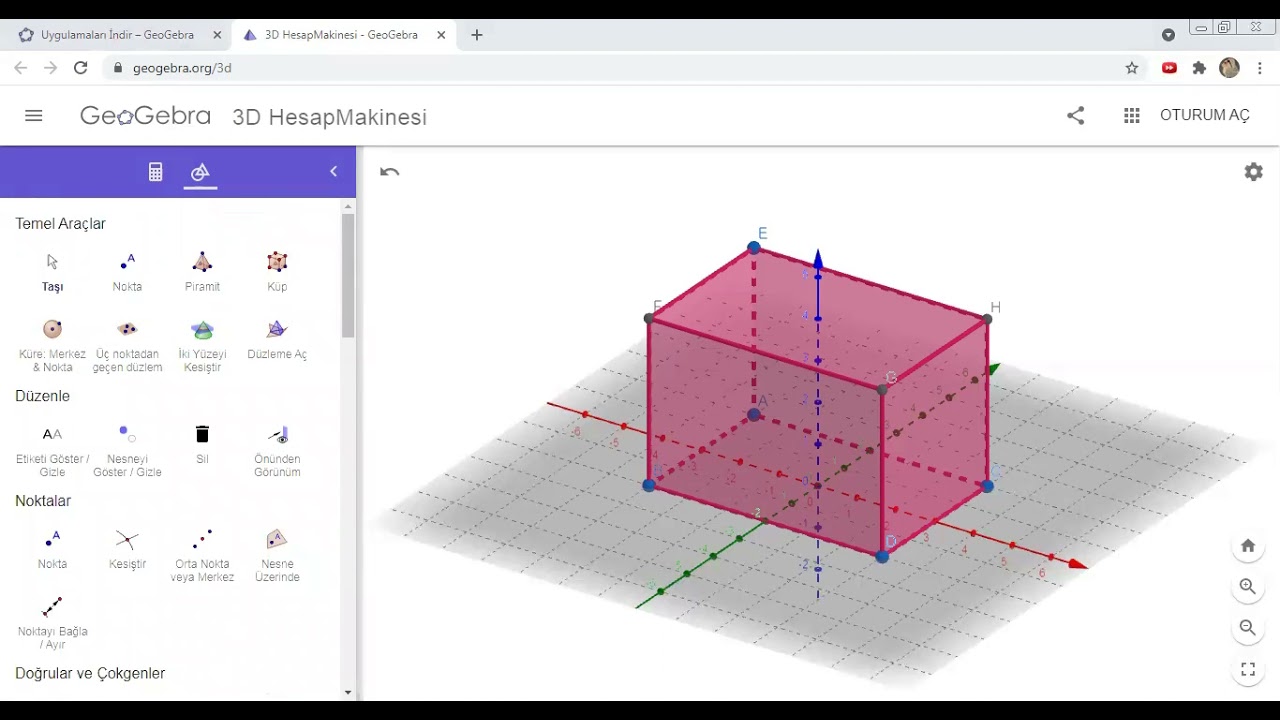The width and height of the screenshot is (1280, 720).
Task: Select the Kesiştir tool
Action: [x=127, y=550]
